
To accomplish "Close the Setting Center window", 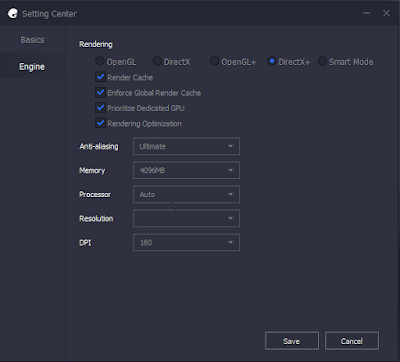I will point(386,13).
